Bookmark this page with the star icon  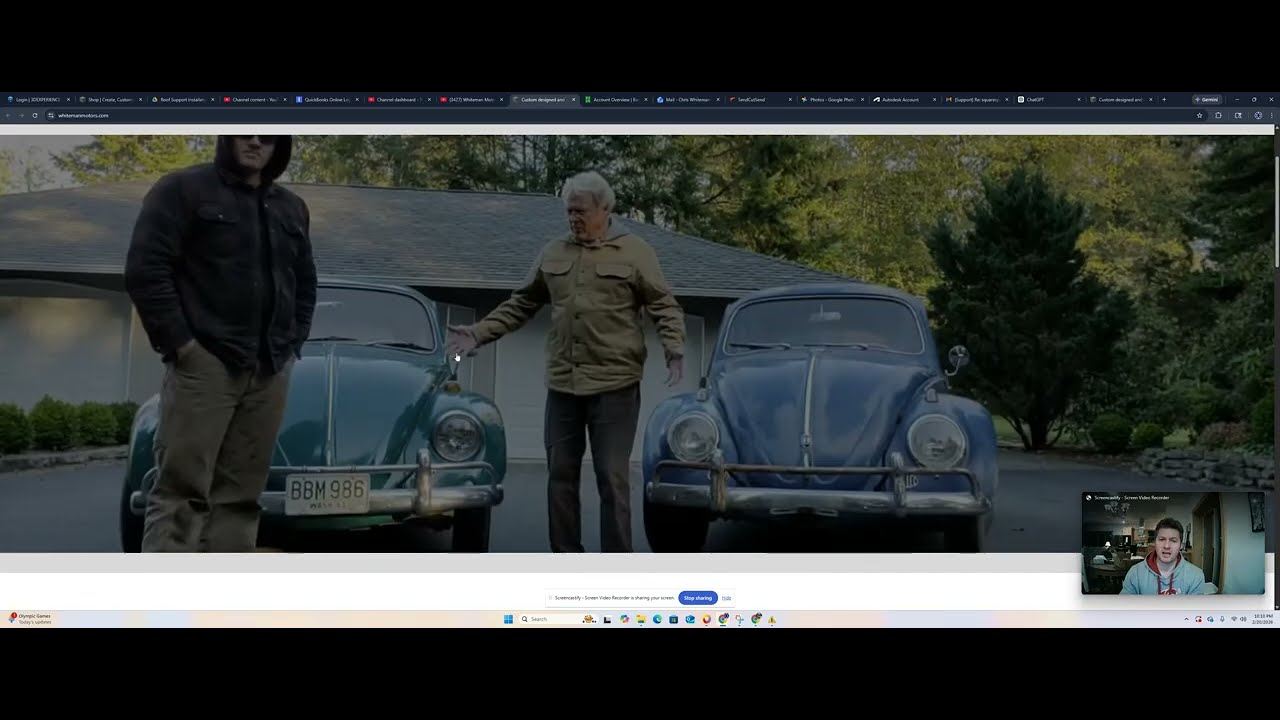(x=1200, y=115)
